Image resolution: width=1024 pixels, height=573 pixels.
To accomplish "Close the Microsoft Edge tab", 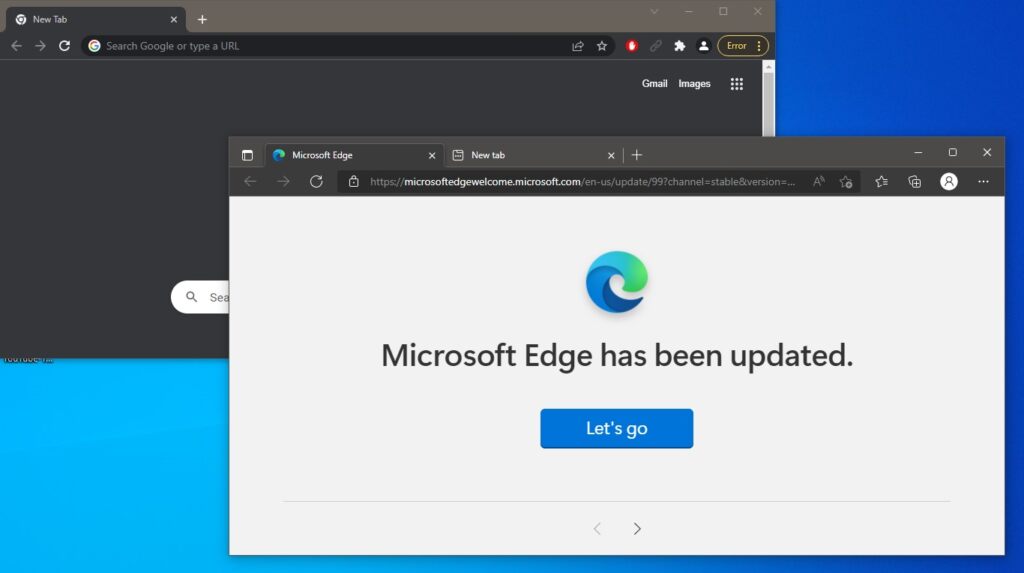I will click(432, 156).
